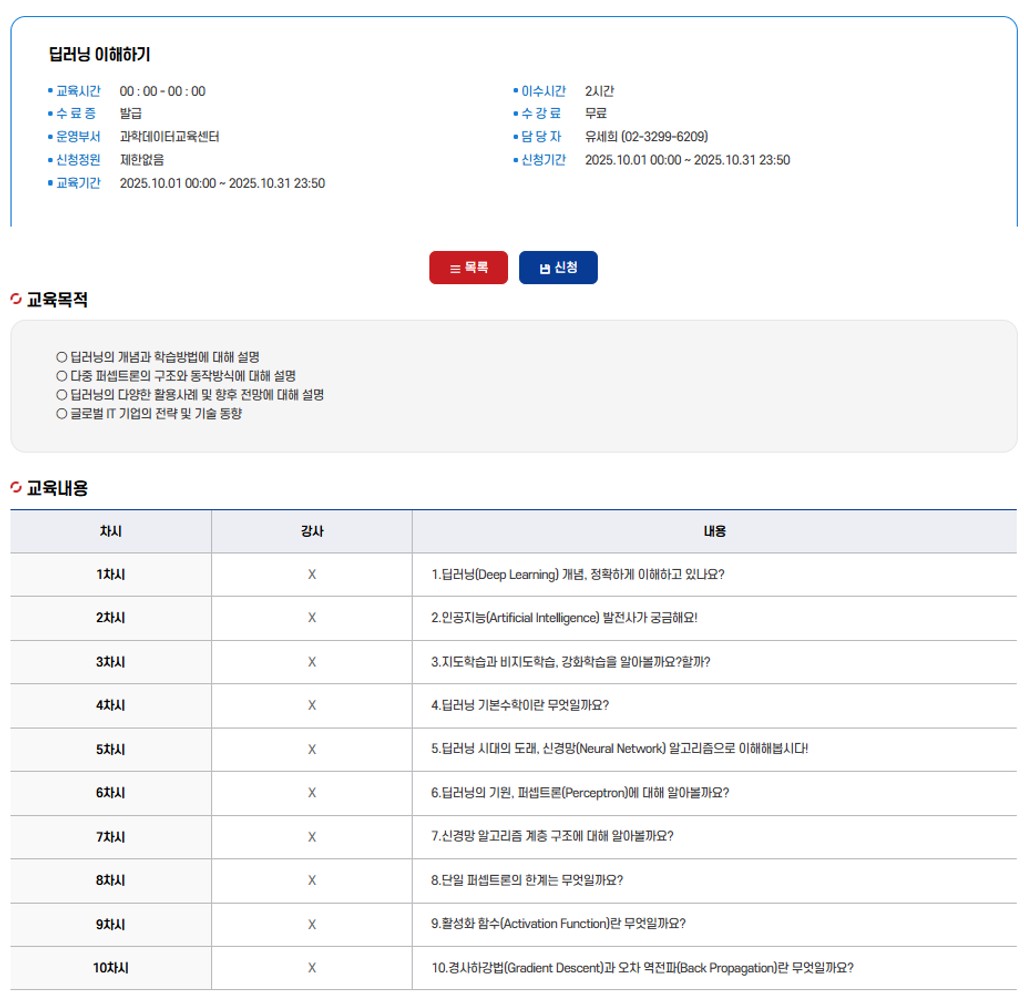Open lesson 9 about Activation Function
1024x996 pixels.
pyautogui.click(x=558, y=924)
